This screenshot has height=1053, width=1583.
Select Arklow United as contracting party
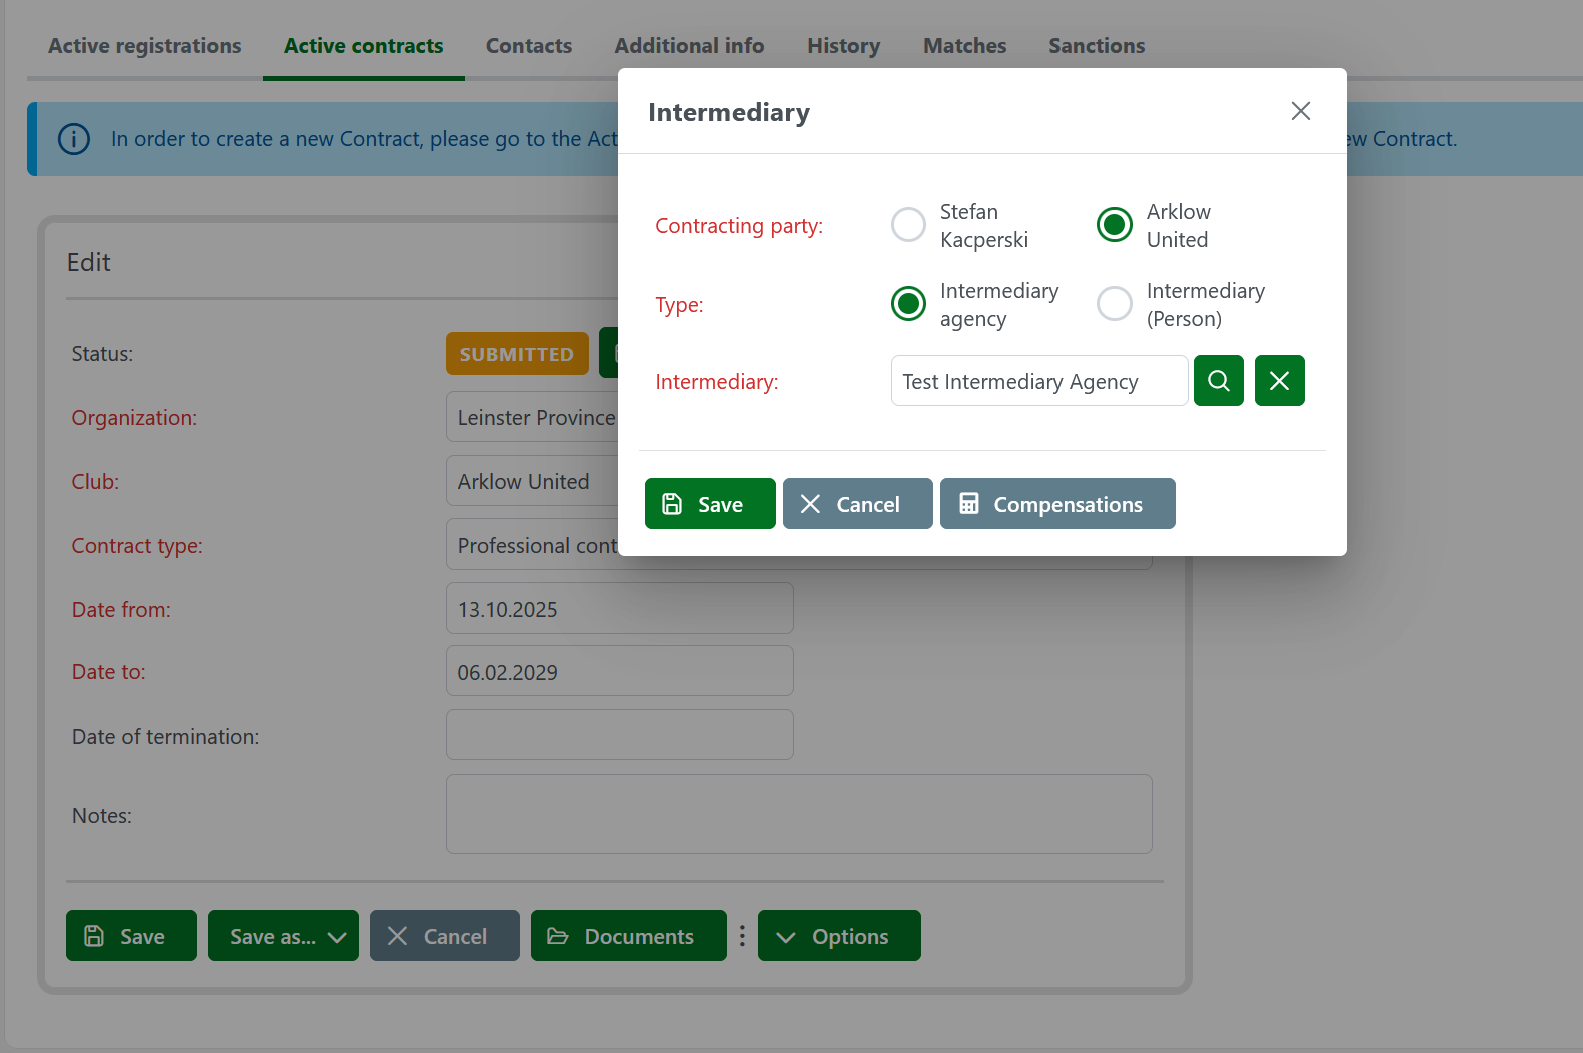click(1114, 225)
